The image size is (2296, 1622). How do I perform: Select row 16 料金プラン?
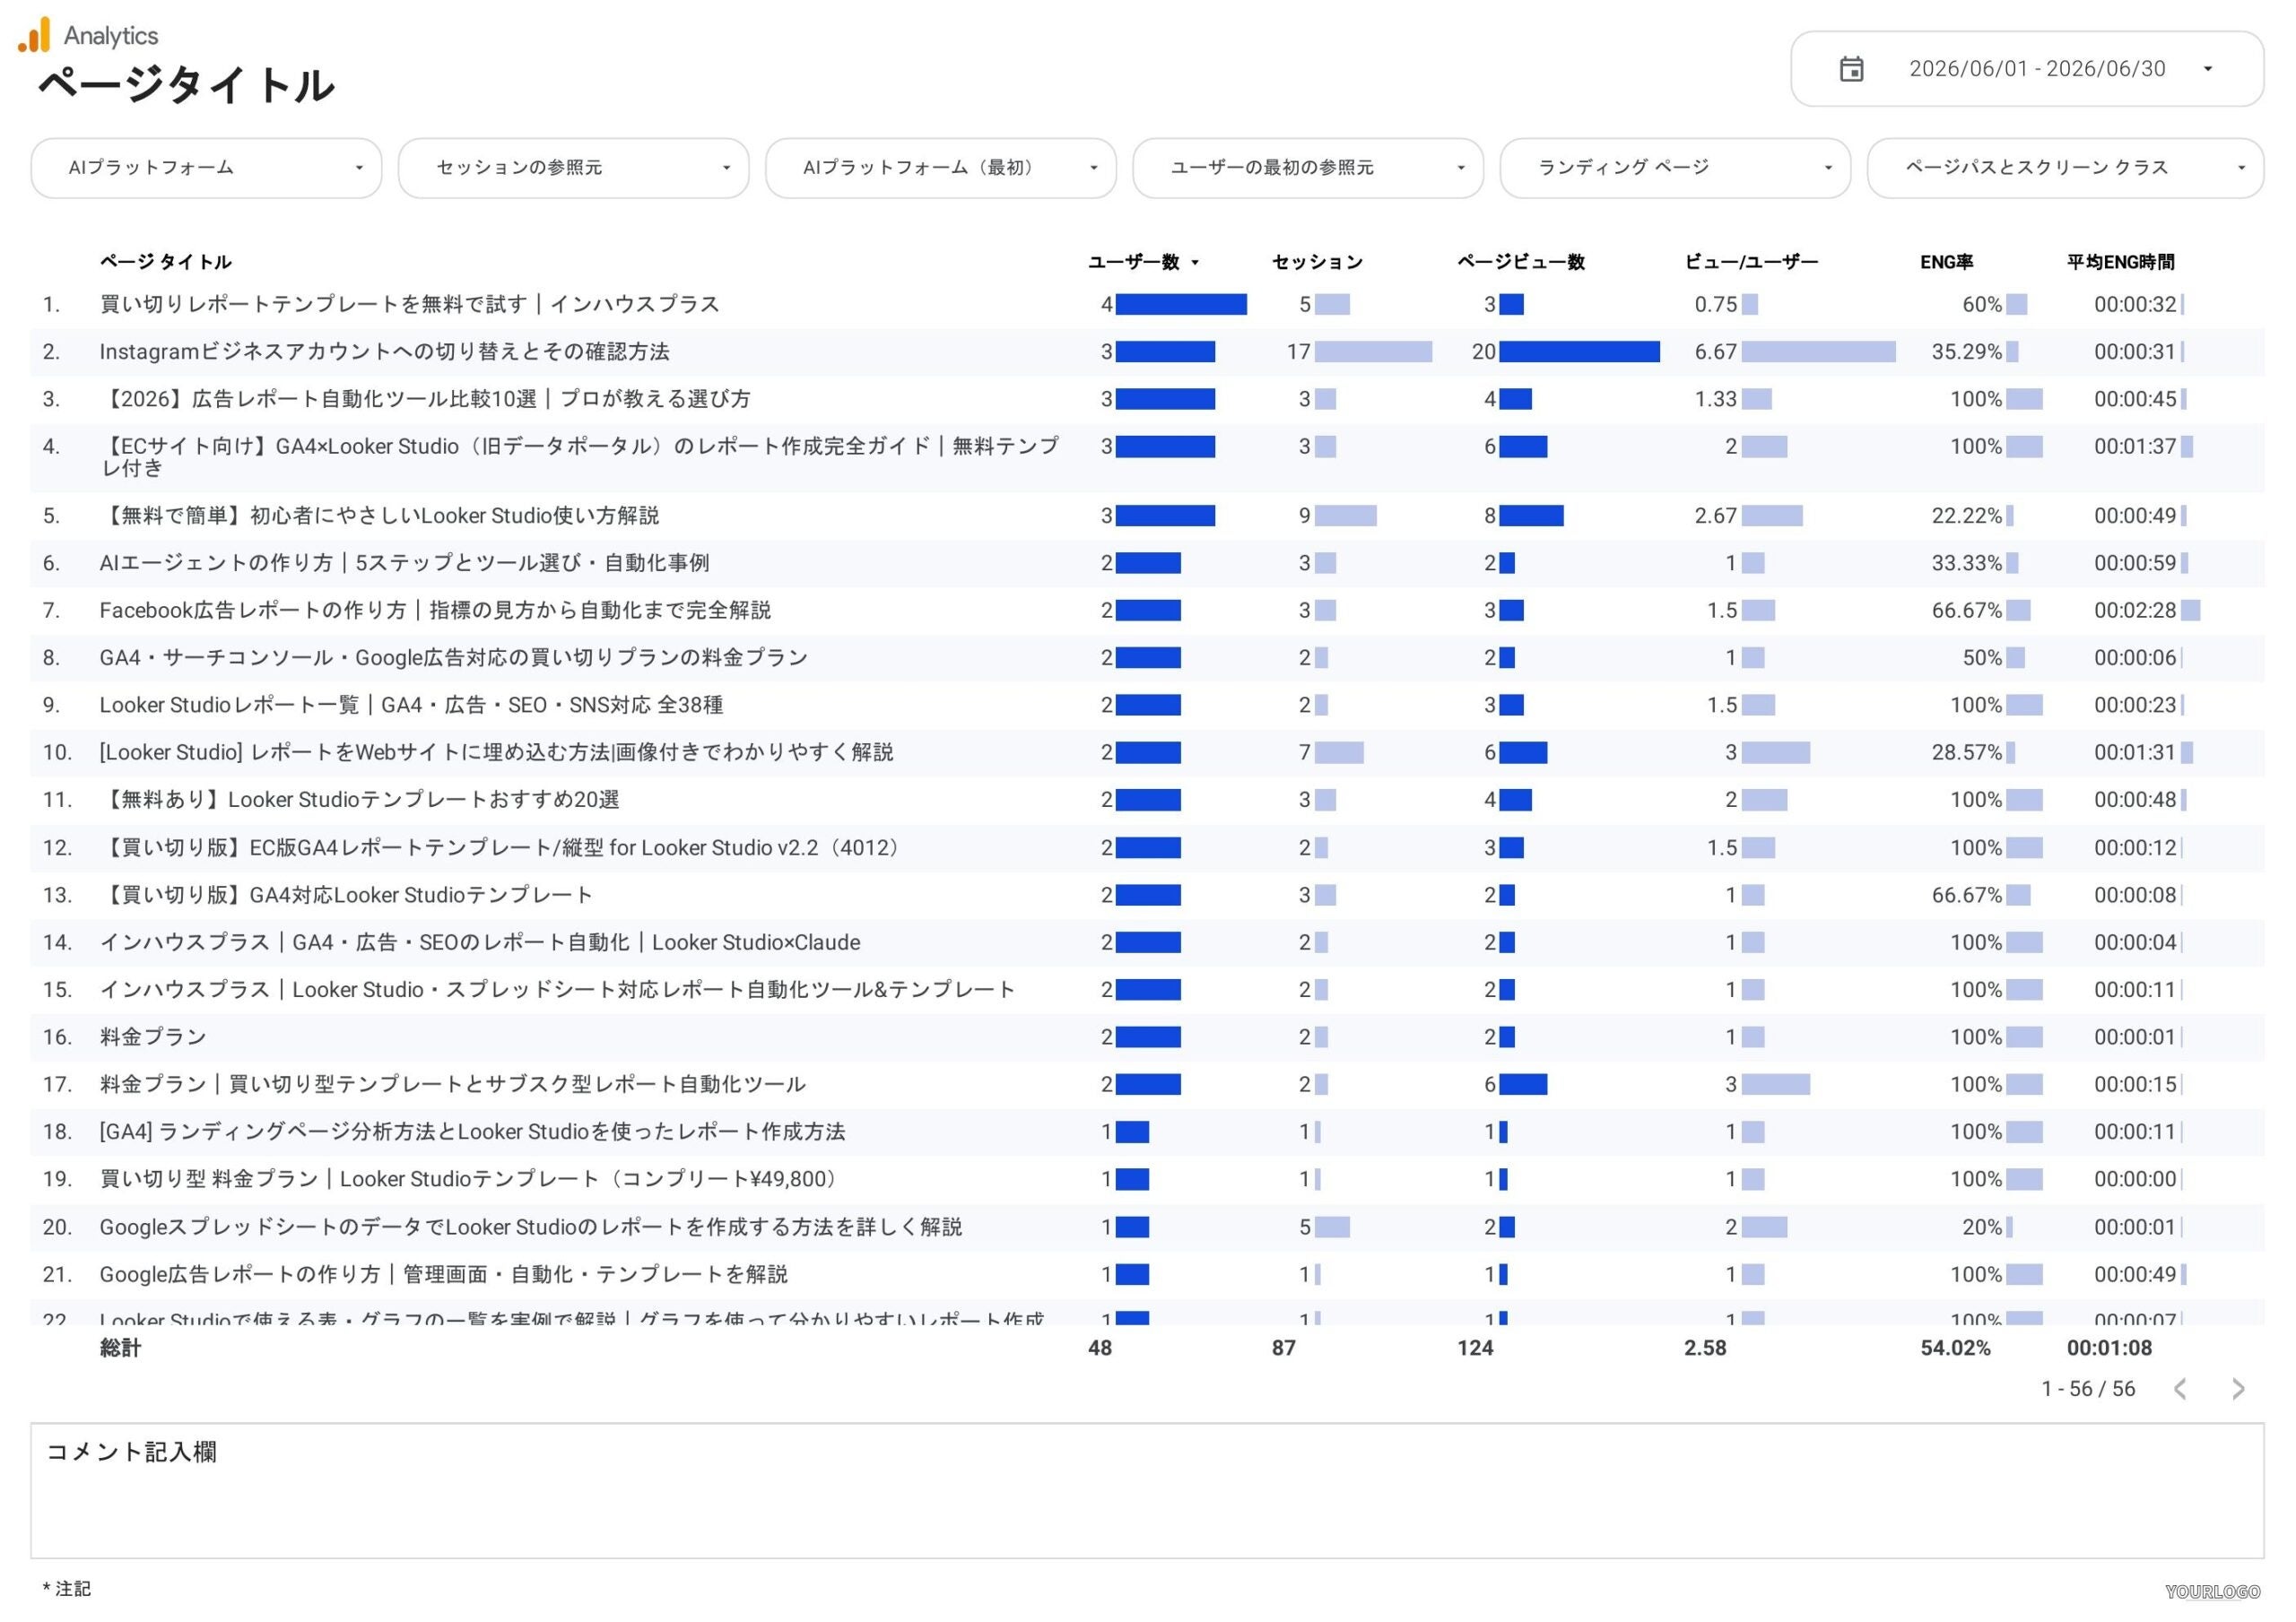tap(1147, 1037)
